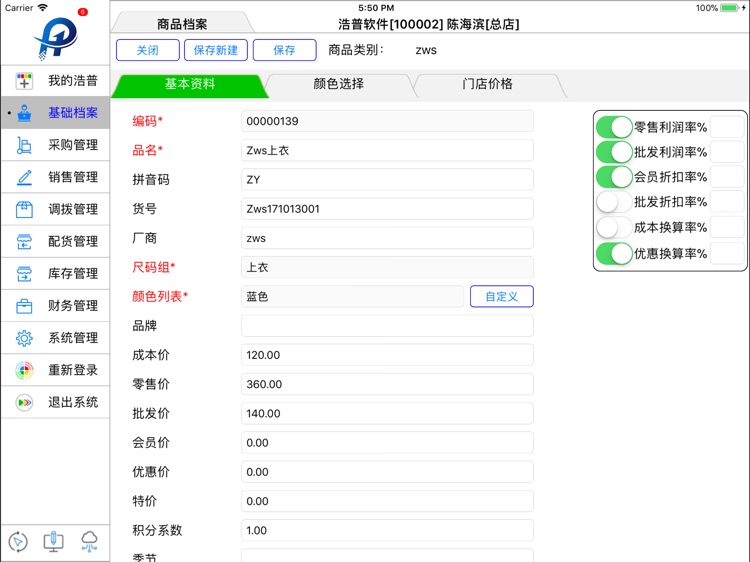750x562 pixels.
Task: Toggle 批发利润率% switch
Action: click(615, 152)
